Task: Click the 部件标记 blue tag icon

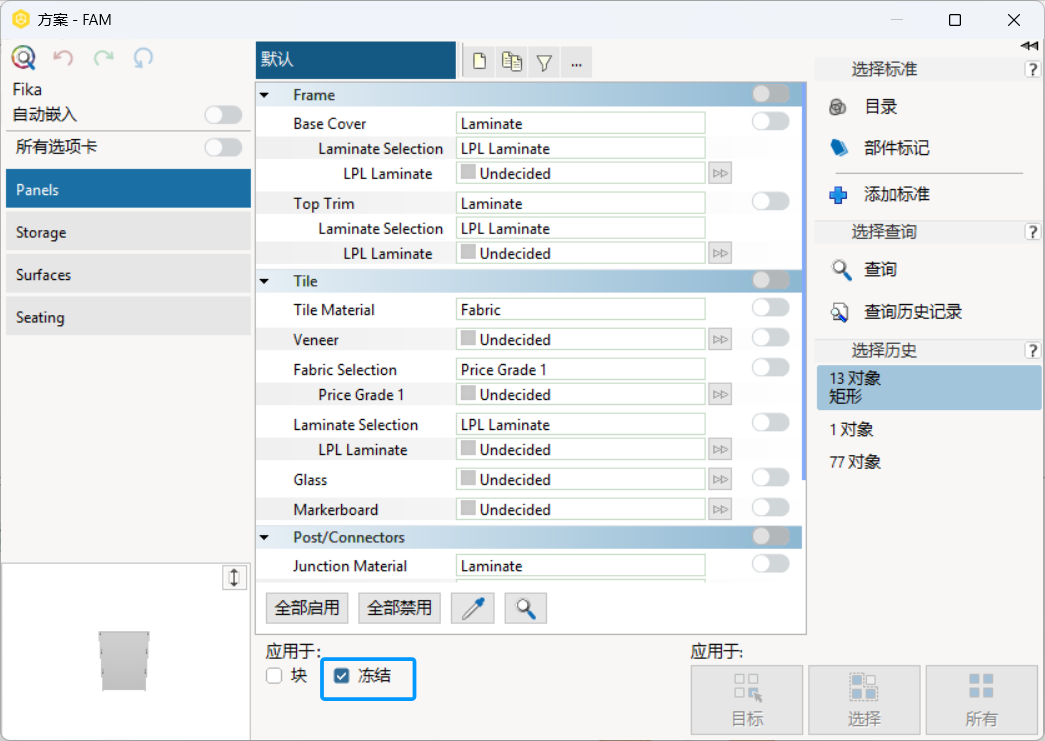Action: [839, 148]
